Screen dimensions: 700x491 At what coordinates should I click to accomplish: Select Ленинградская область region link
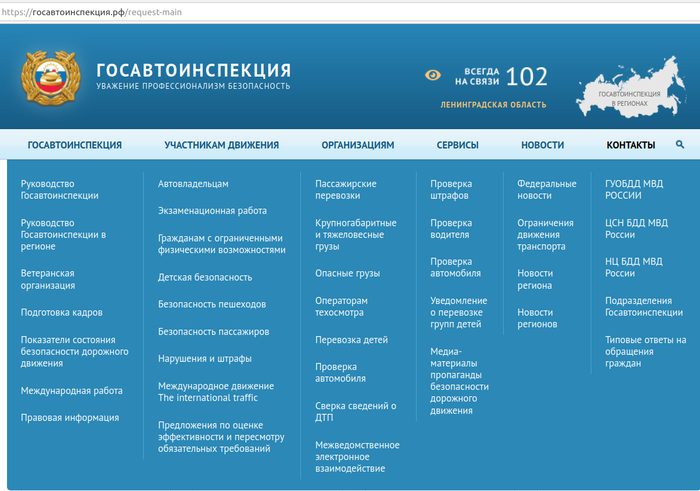pos(493,105)
